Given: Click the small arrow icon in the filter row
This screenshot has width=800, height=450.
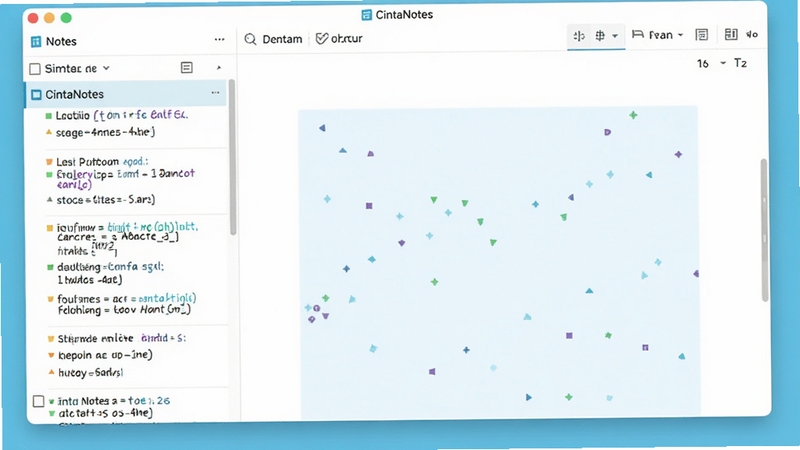Looking at the screenshot, I should (219, 67).
